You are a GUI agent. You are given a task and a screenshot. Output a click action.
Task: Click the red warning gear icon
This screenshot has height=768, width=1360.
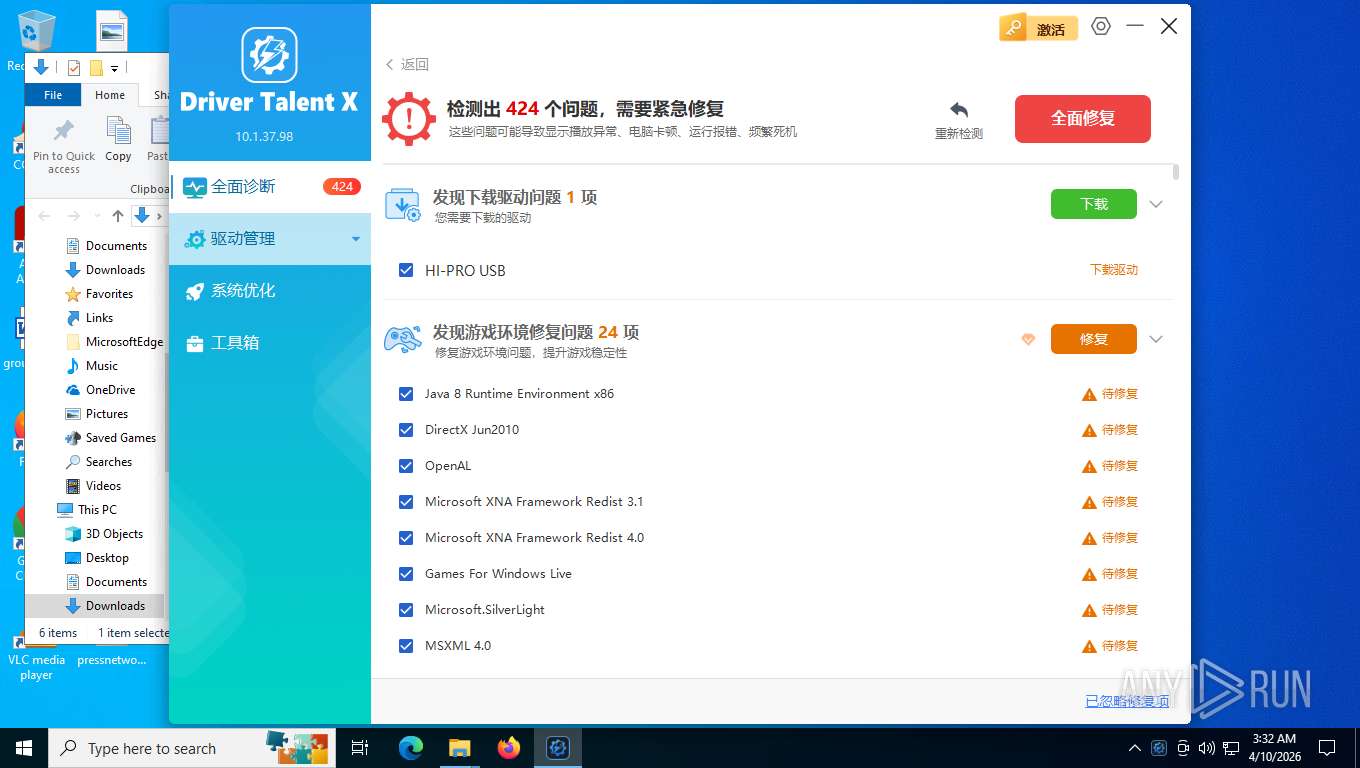point(408,118)
